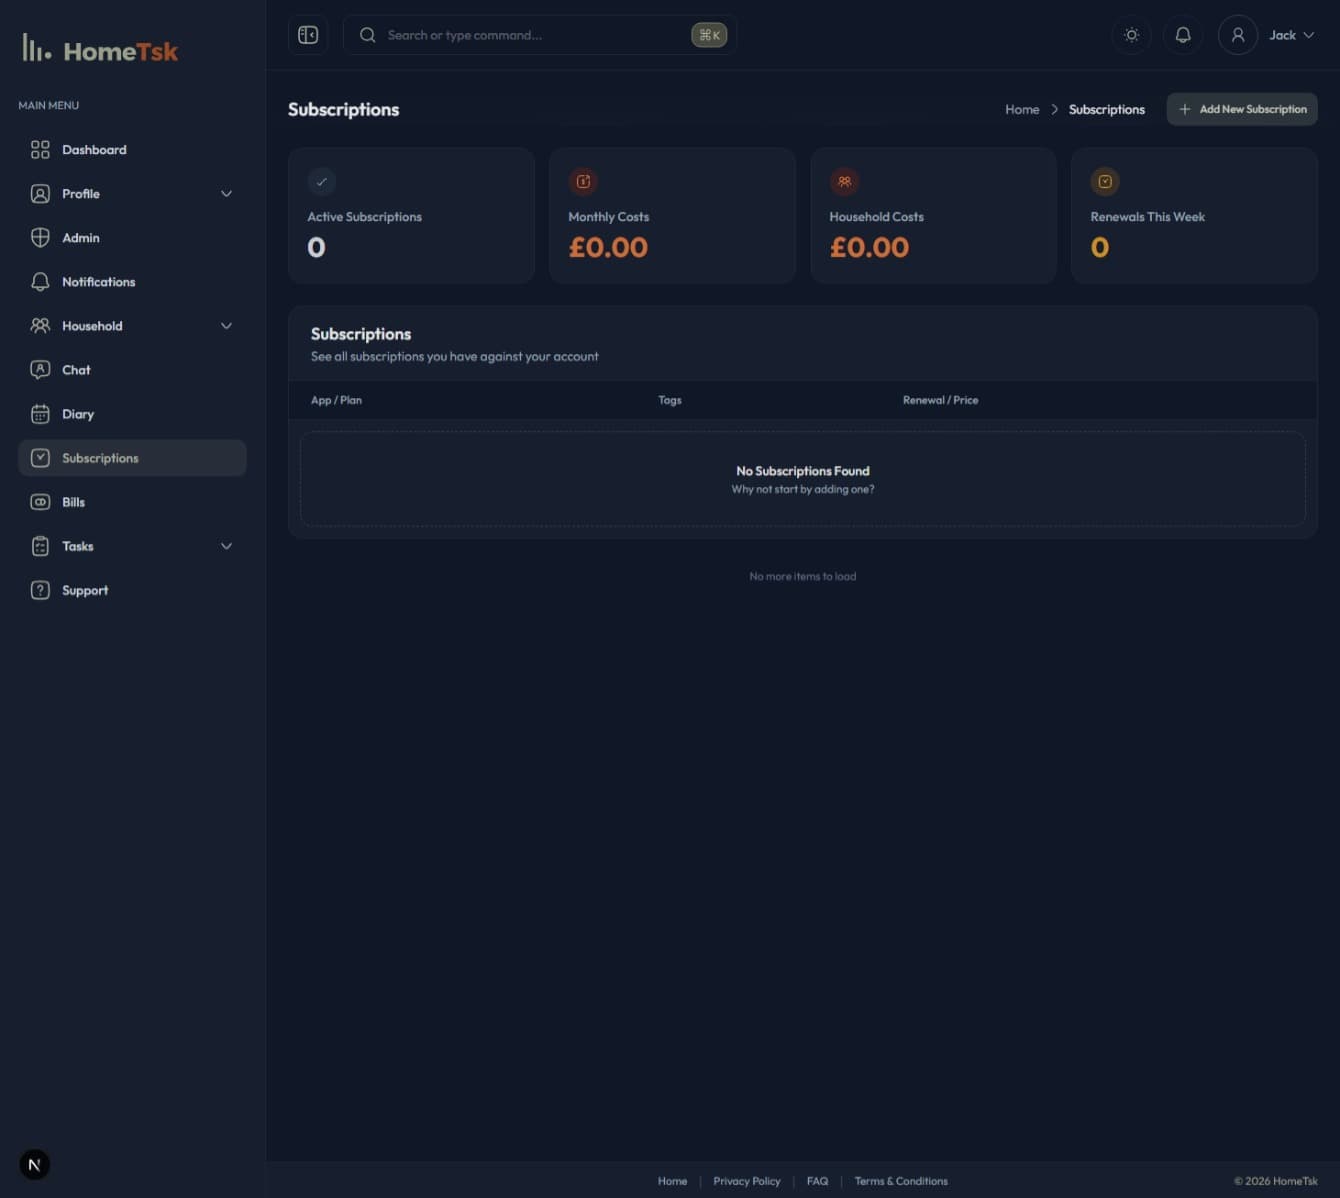The width and height of the screenshot is (1340, 1198).
Task: Click the Home breadcrumb link
Action: (1021, 109)
